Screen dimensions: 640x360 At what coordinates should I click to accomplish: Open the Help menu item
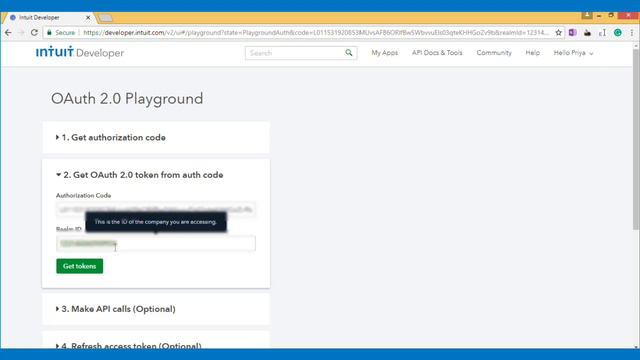tap(532, 53)
